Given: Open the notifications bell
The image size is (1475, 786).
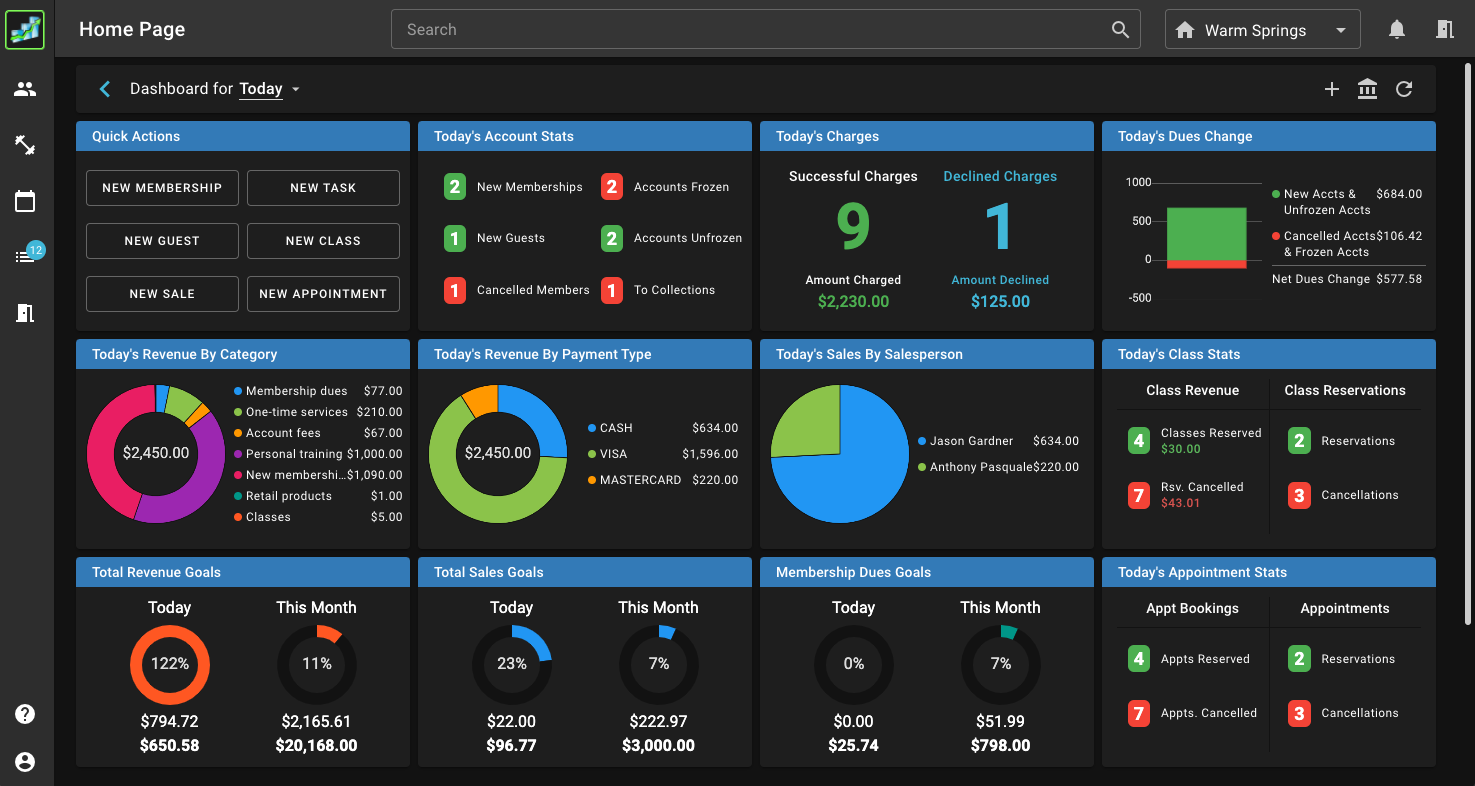Looking at the screenshot, I should point(1396,29).
